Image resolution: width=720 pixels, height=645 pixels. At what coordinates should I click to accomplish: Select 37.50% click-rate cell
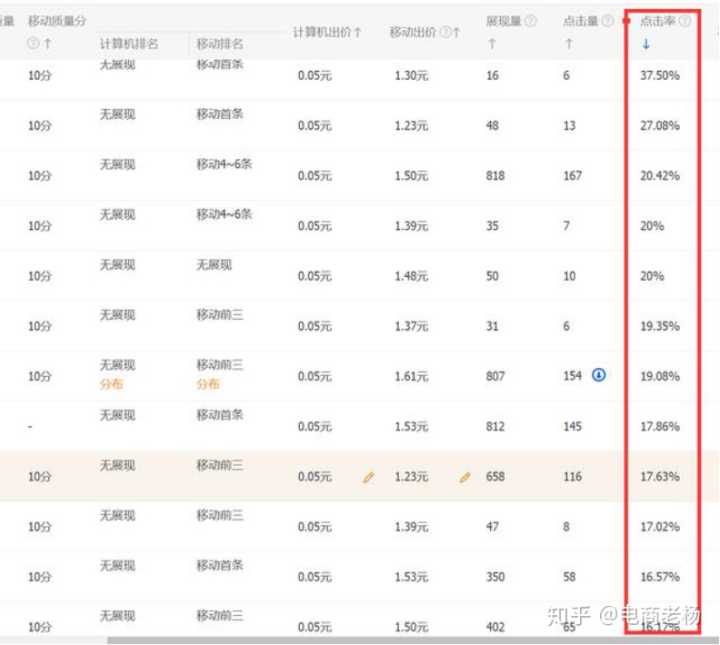tap(660, 75)
